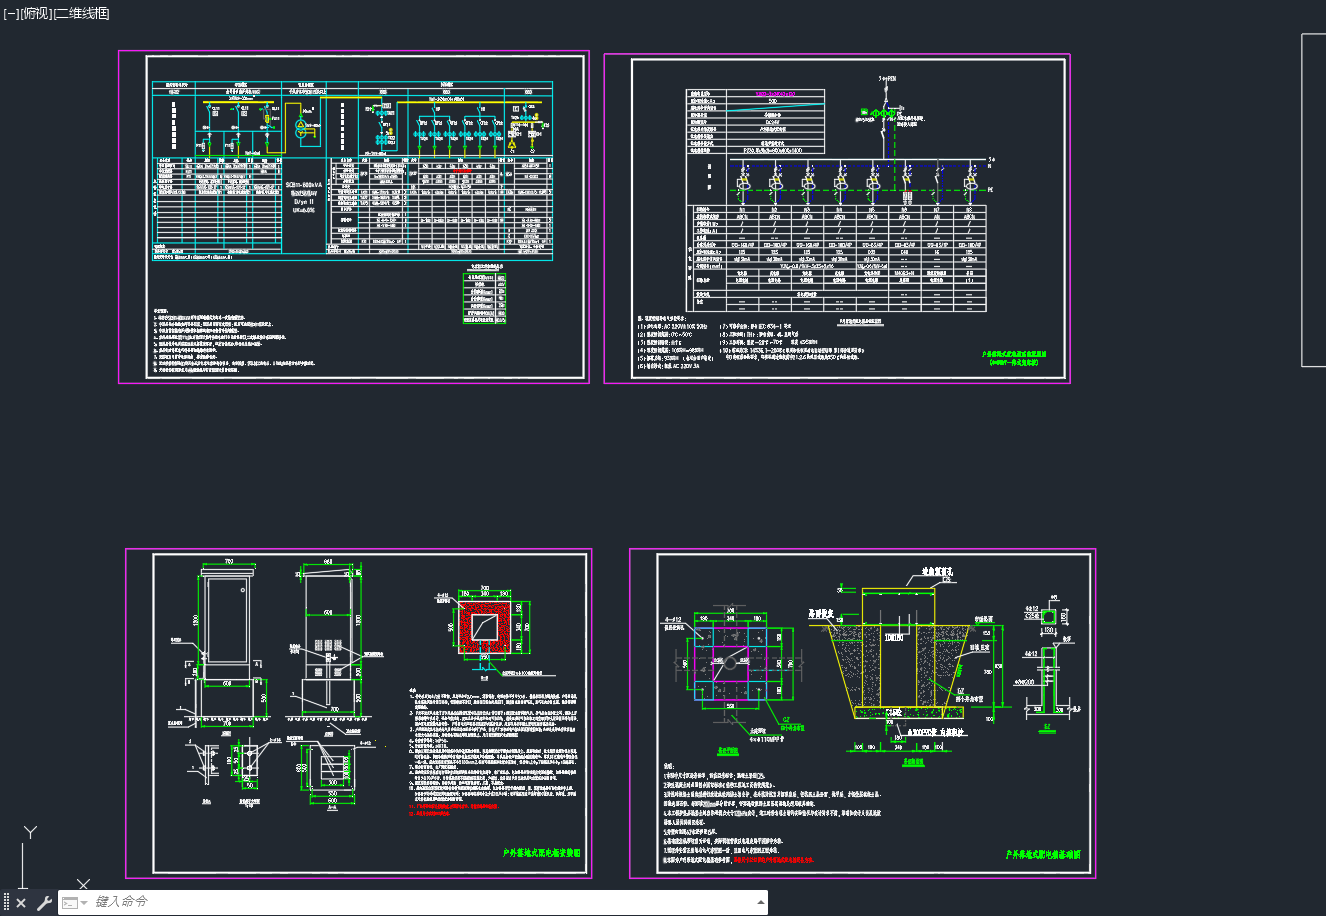Open the 俯视 view controls menu
Screen dimensions: 1326x916
pos(36,13)
